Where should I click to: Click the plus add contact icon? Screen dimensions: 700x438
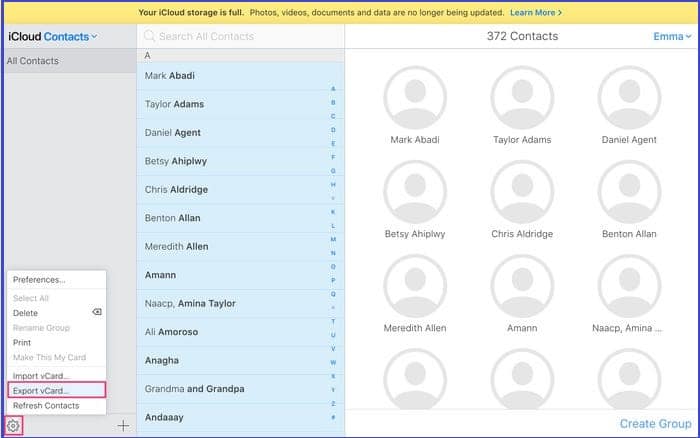click(x=123, y=425)
